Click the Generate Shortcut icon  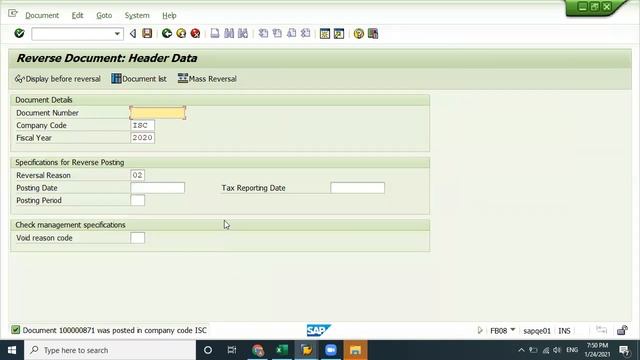point(339,33)
